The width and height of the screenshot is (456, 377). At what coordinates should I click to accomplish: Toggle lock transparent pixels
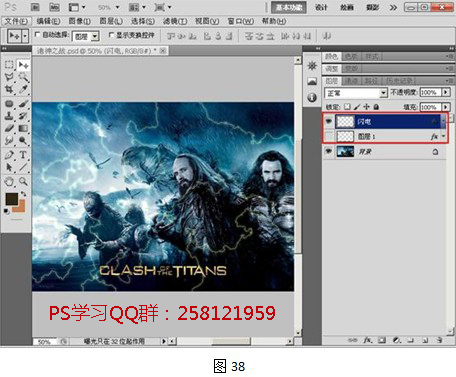click(347, 107)
